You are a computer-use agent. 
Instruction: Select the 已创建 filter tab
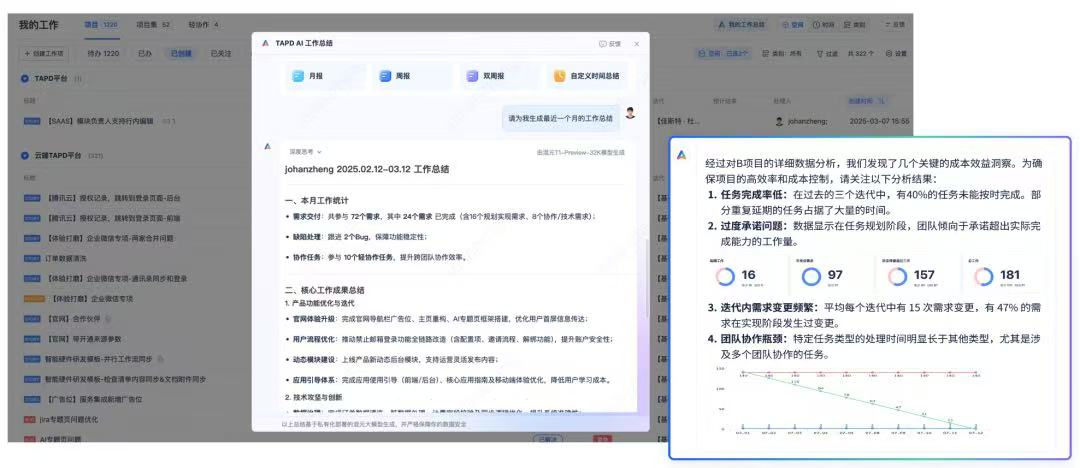pos(181,53)
